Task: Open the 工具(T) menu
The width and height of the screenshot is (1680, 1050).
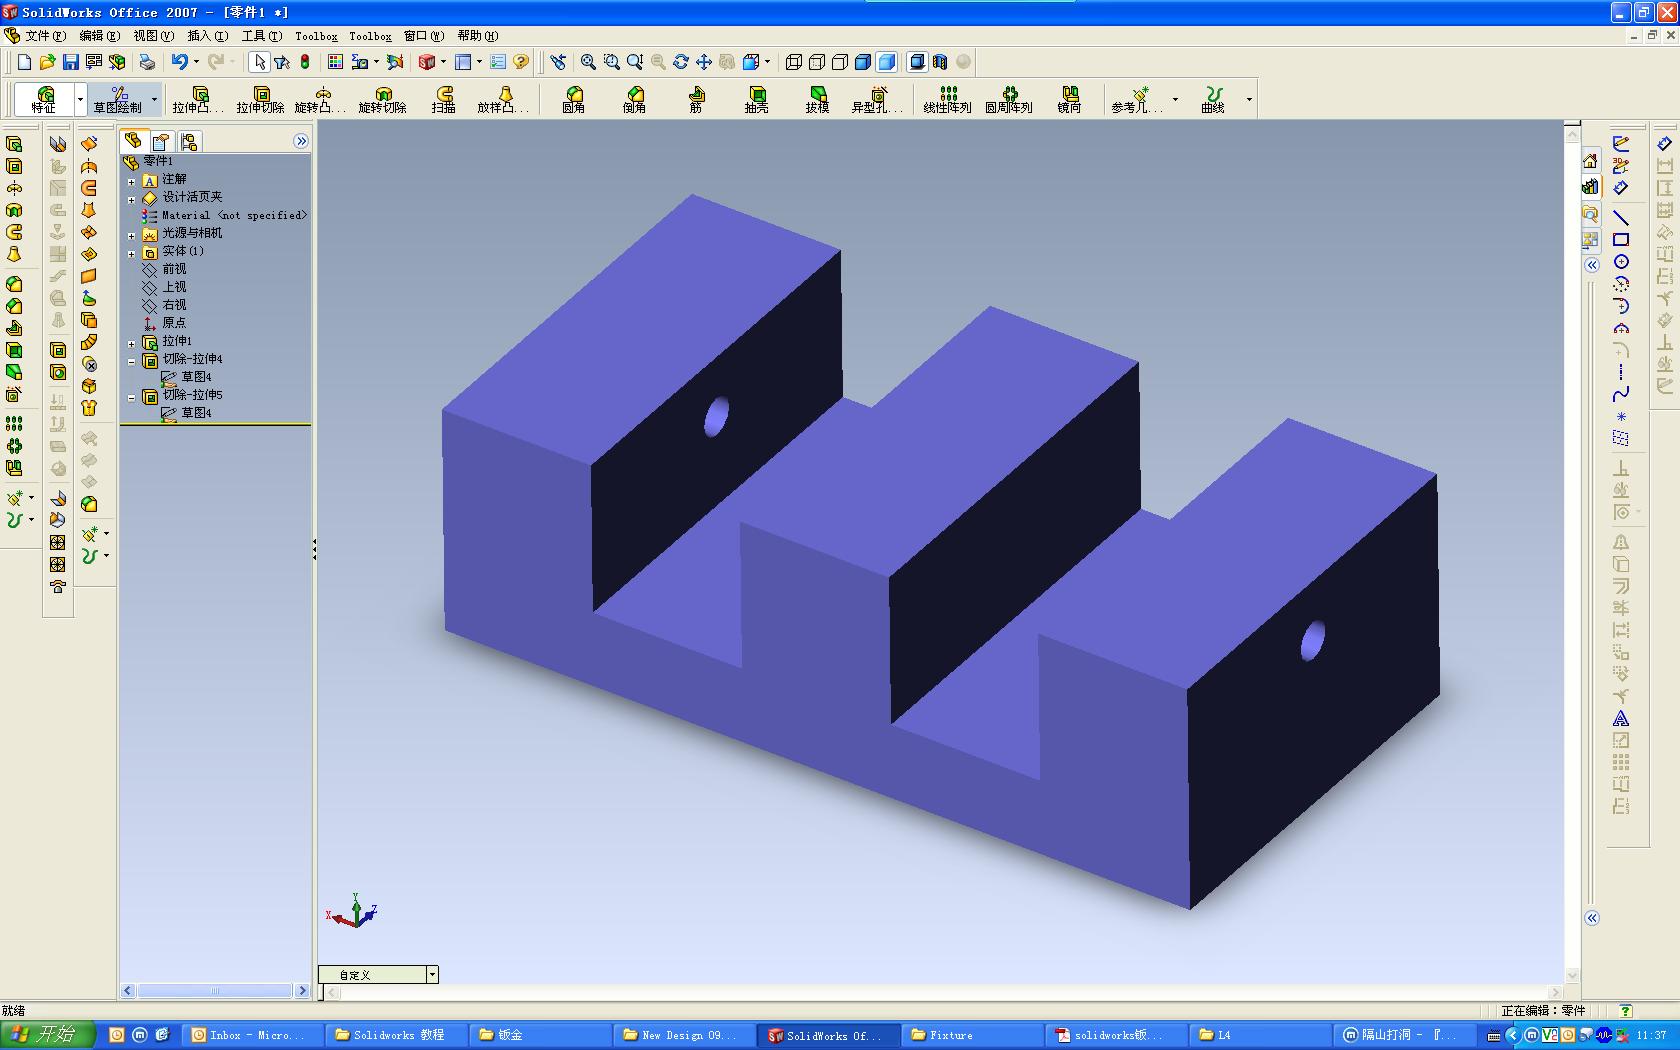Action: [x=261, y=36]
